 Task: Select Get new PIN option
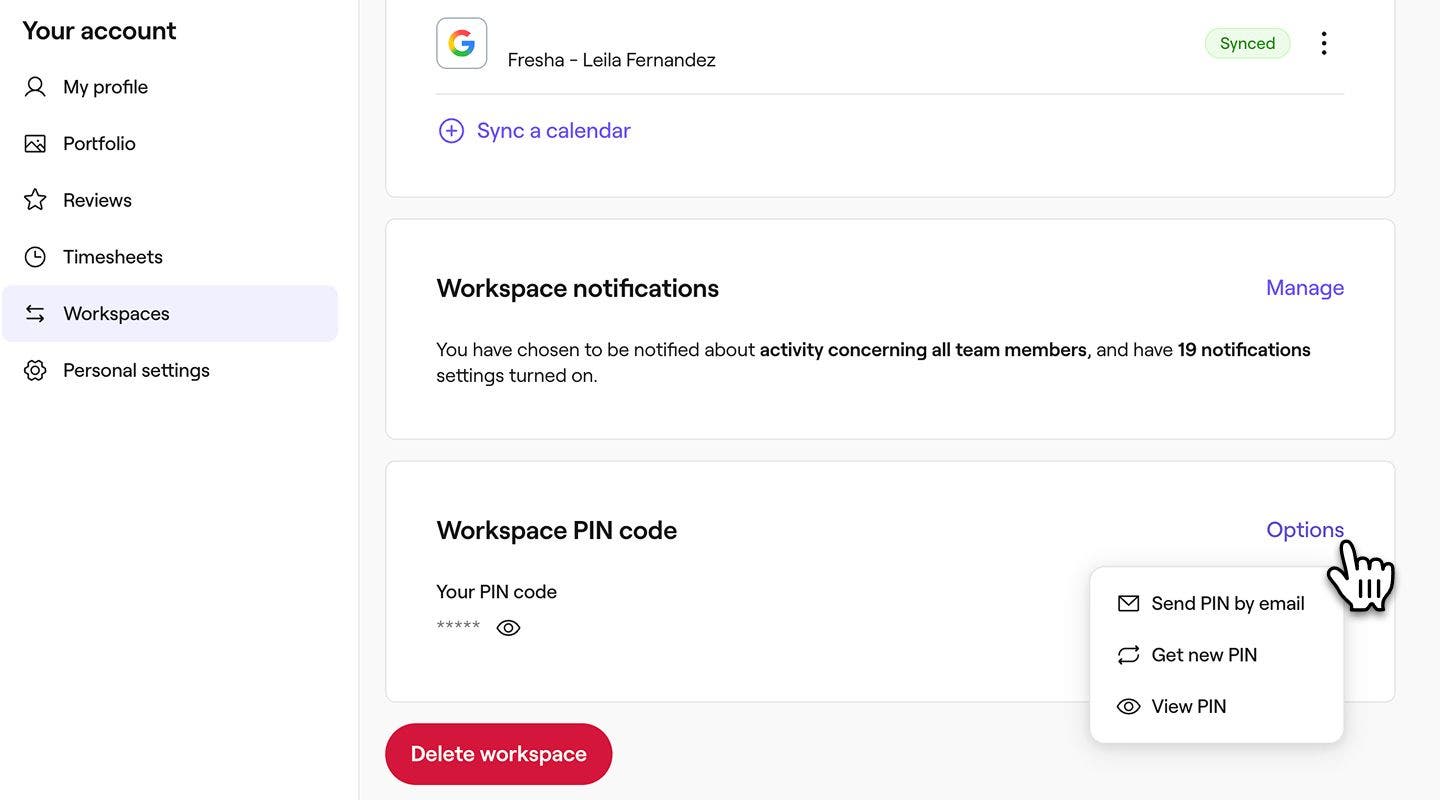(1203, 655)
